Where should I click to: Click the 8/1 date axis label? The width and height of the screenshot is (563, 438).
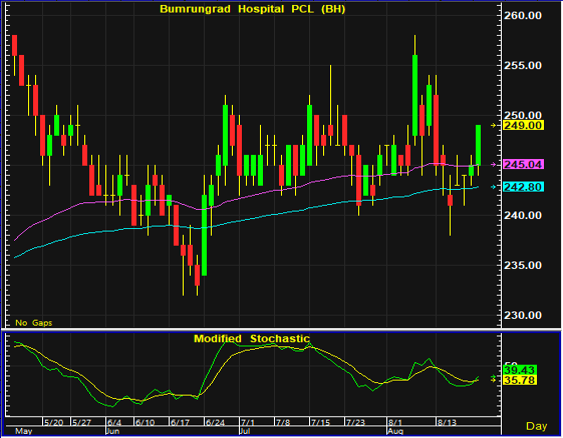click(395, 422)
